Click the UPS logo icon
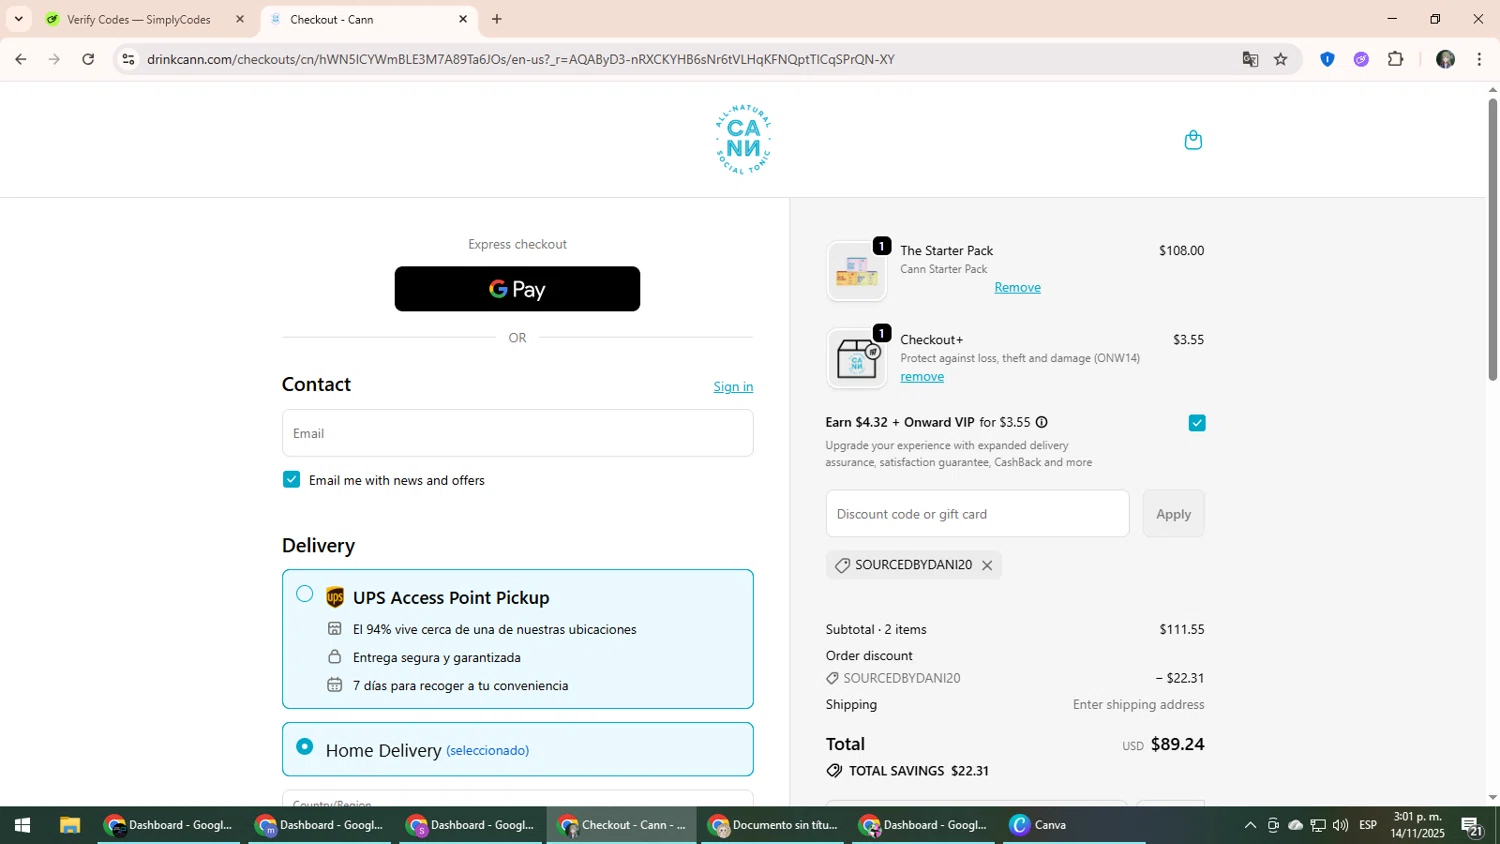 tap(335, 597)
